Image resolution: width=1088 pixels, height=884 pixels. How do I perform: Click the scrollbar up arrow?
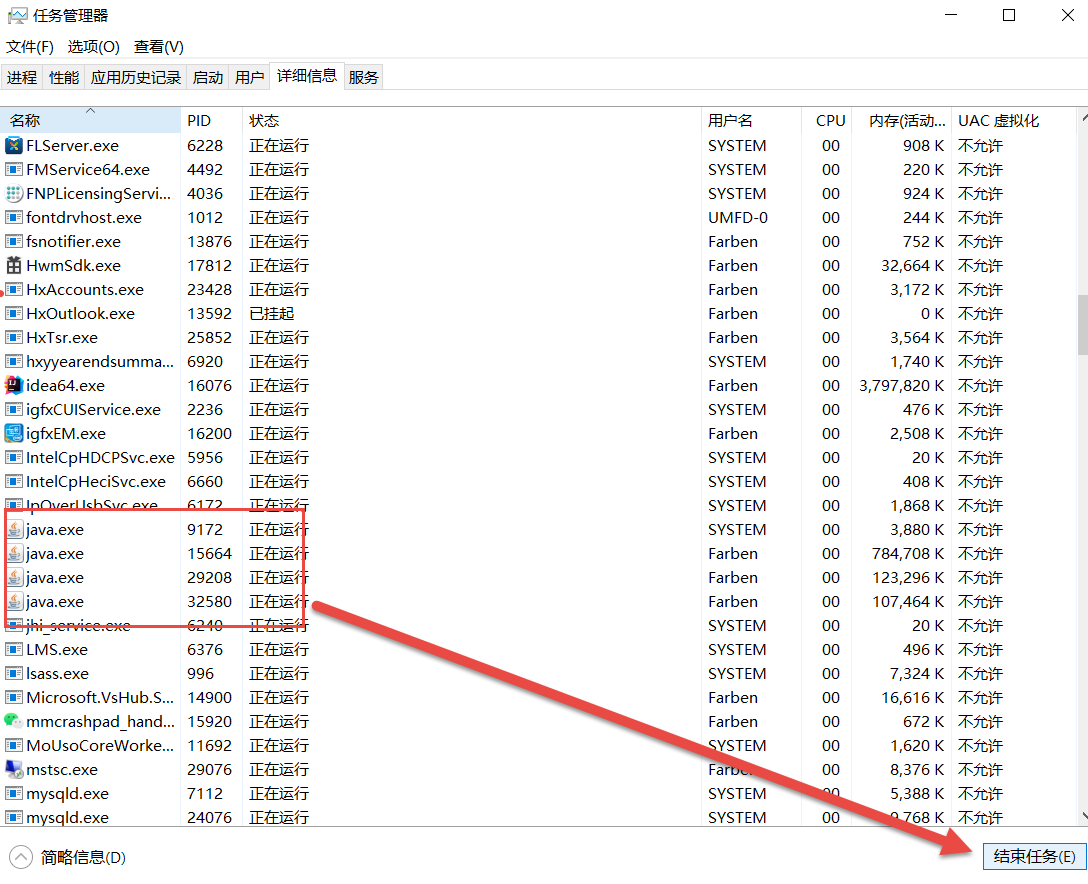click(1082, 117)
